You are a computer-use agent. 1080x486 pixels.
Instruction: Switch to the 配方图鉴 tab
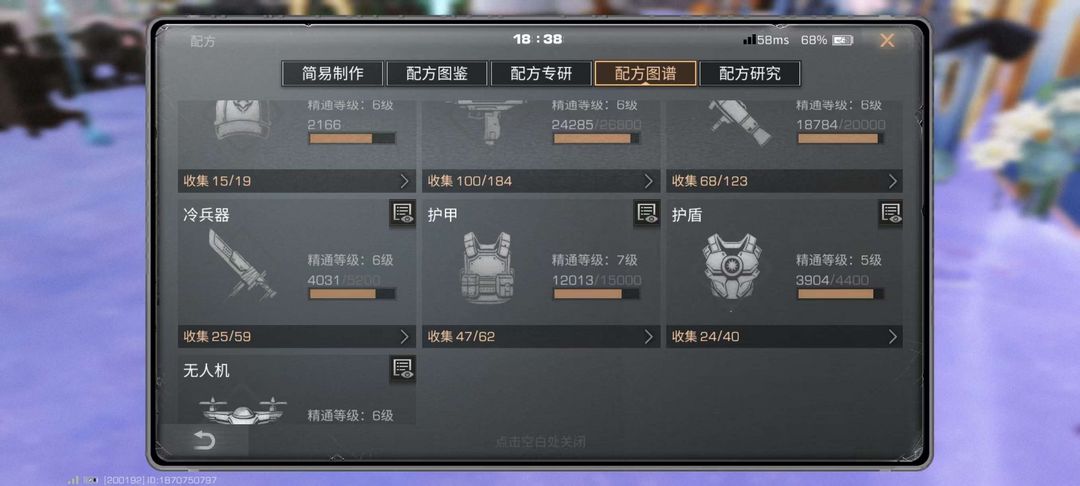click(437, 74)
